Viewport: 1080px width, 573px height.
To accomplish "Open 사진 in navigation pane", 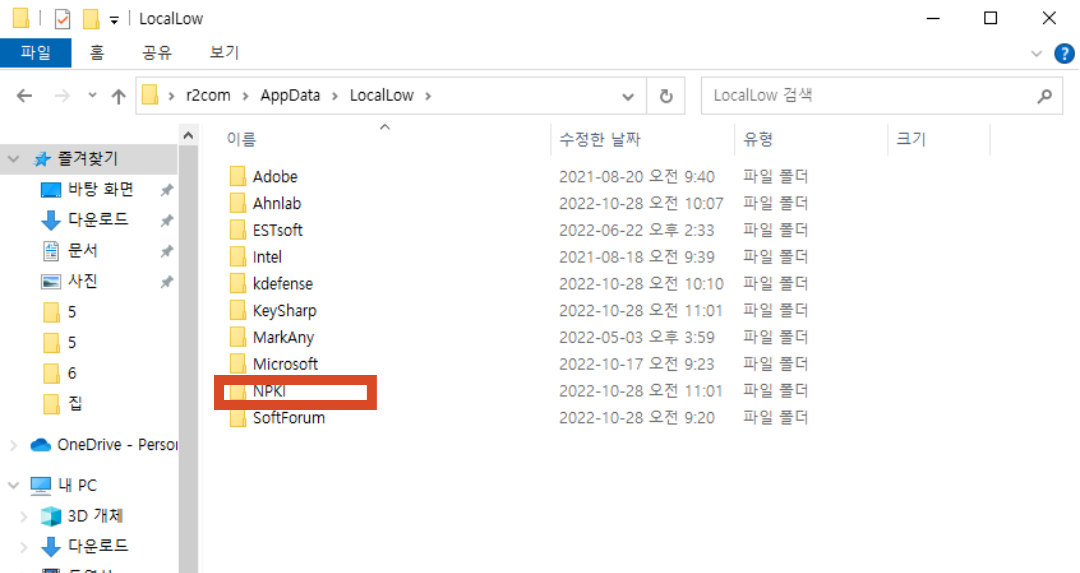I will click(x=82, y=281).
